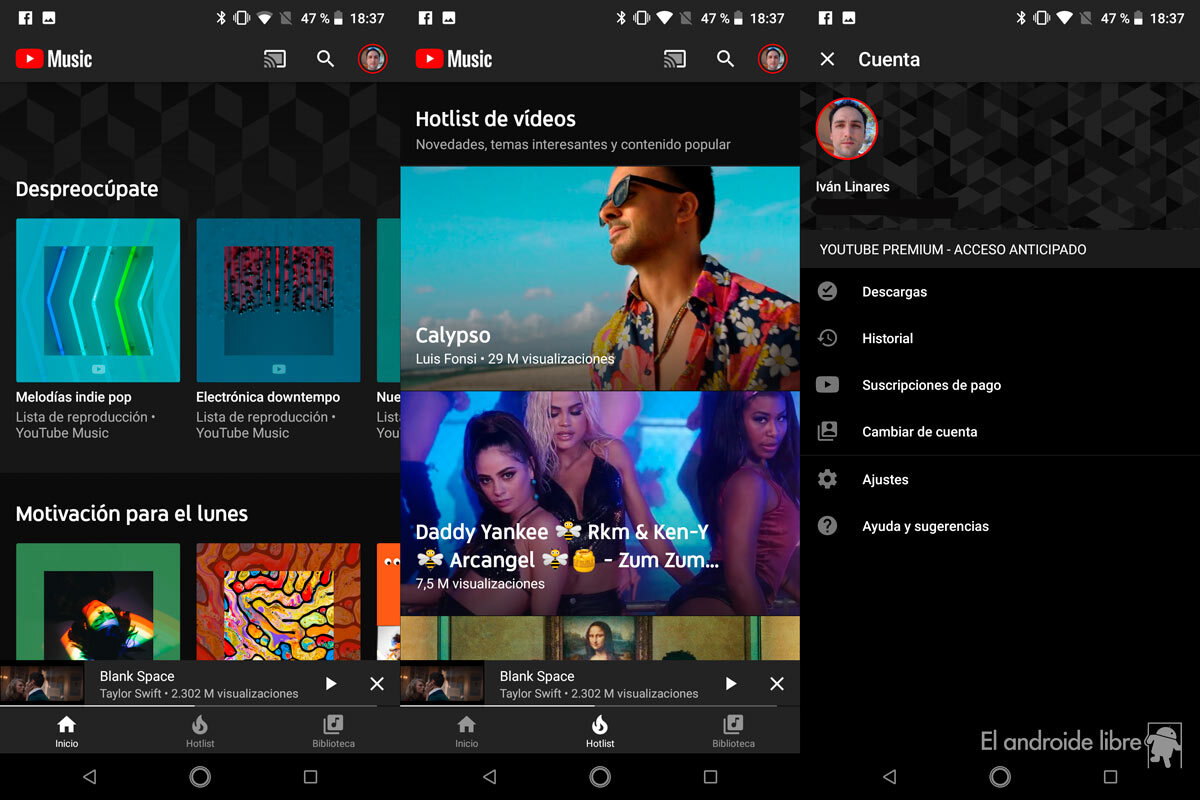Switch to Biblioteca tab on the Inicio screen

[333, 730]
